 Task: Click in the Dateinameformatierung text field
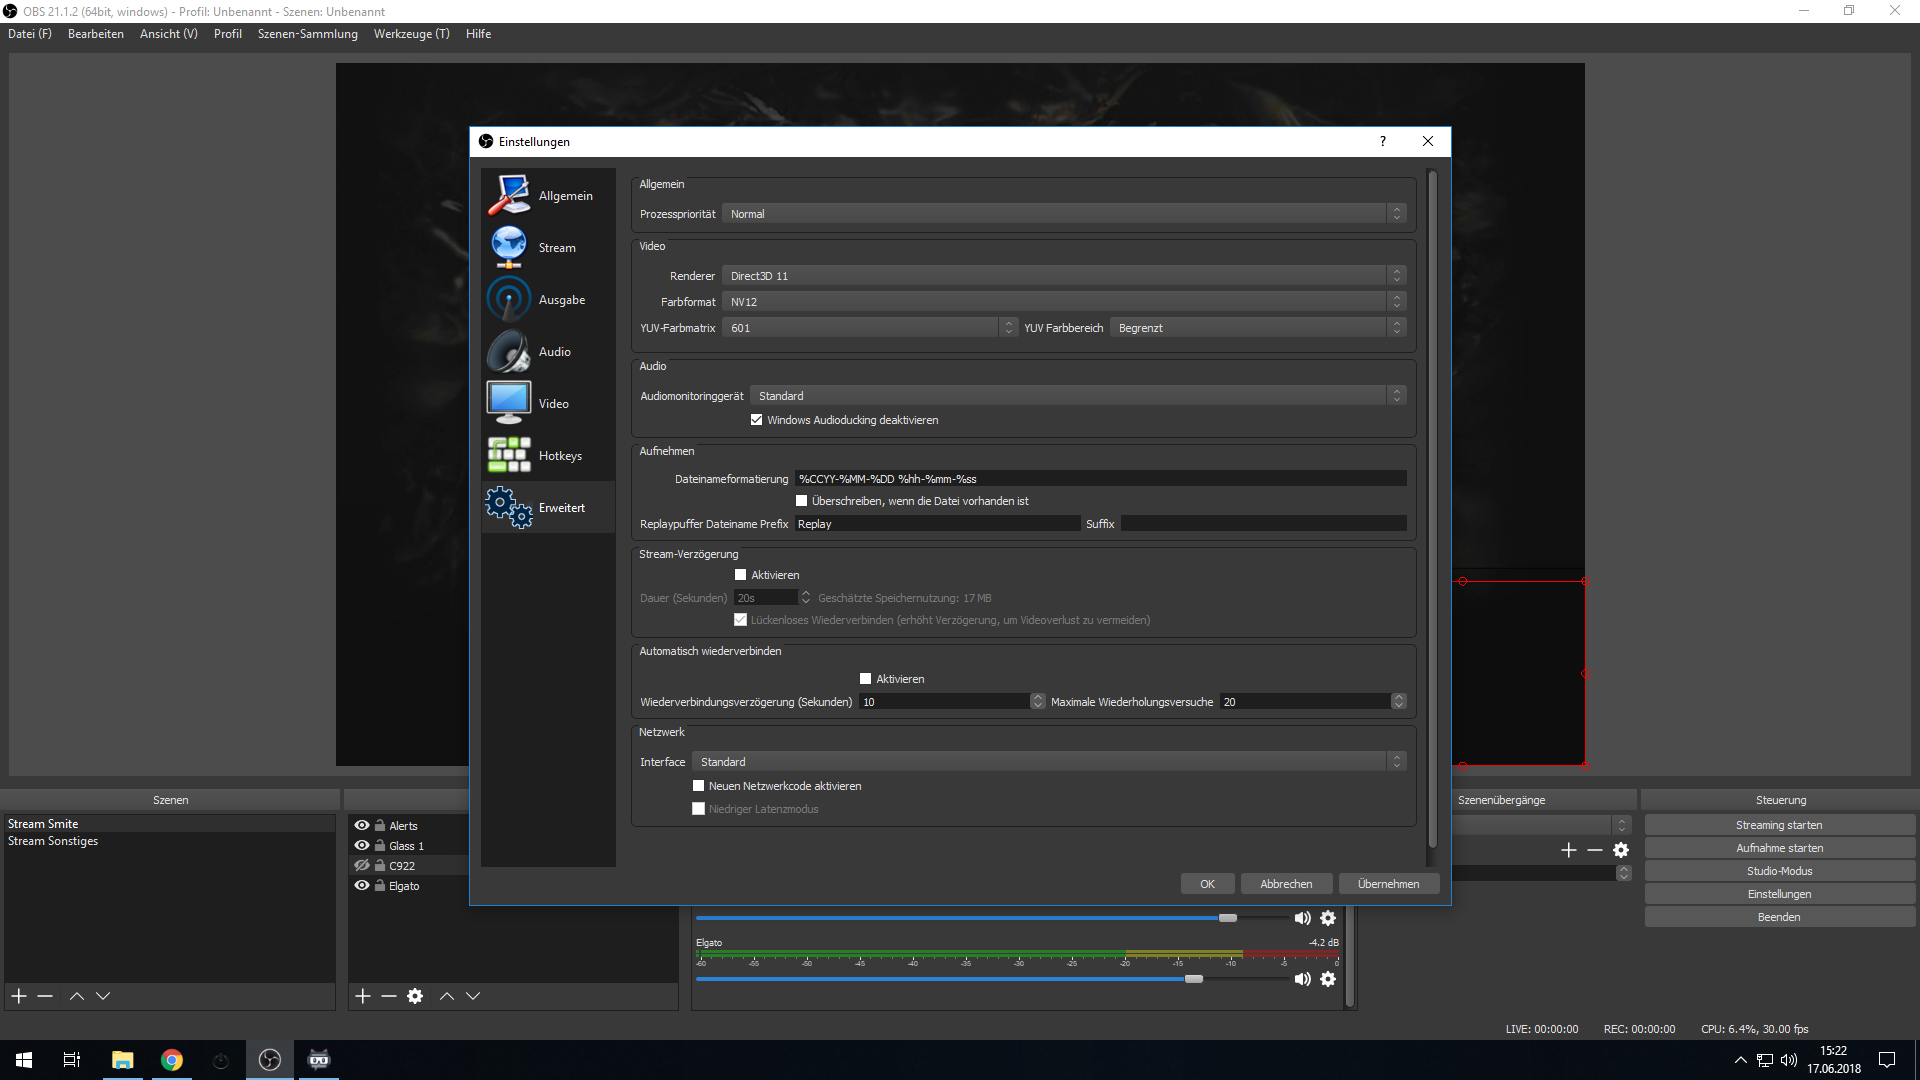tap(1100, 479)
